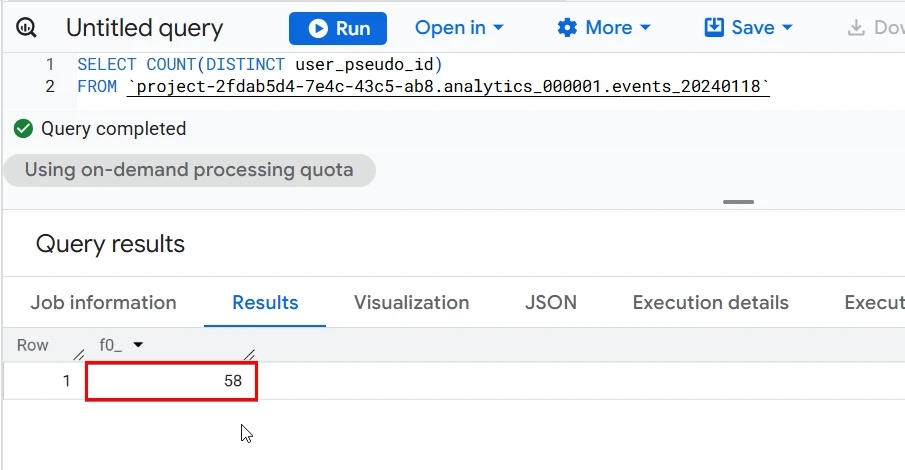Screen dimensions: 905x470
Task: Click the Download icon in the toolbar
Action: coord(856,28)
